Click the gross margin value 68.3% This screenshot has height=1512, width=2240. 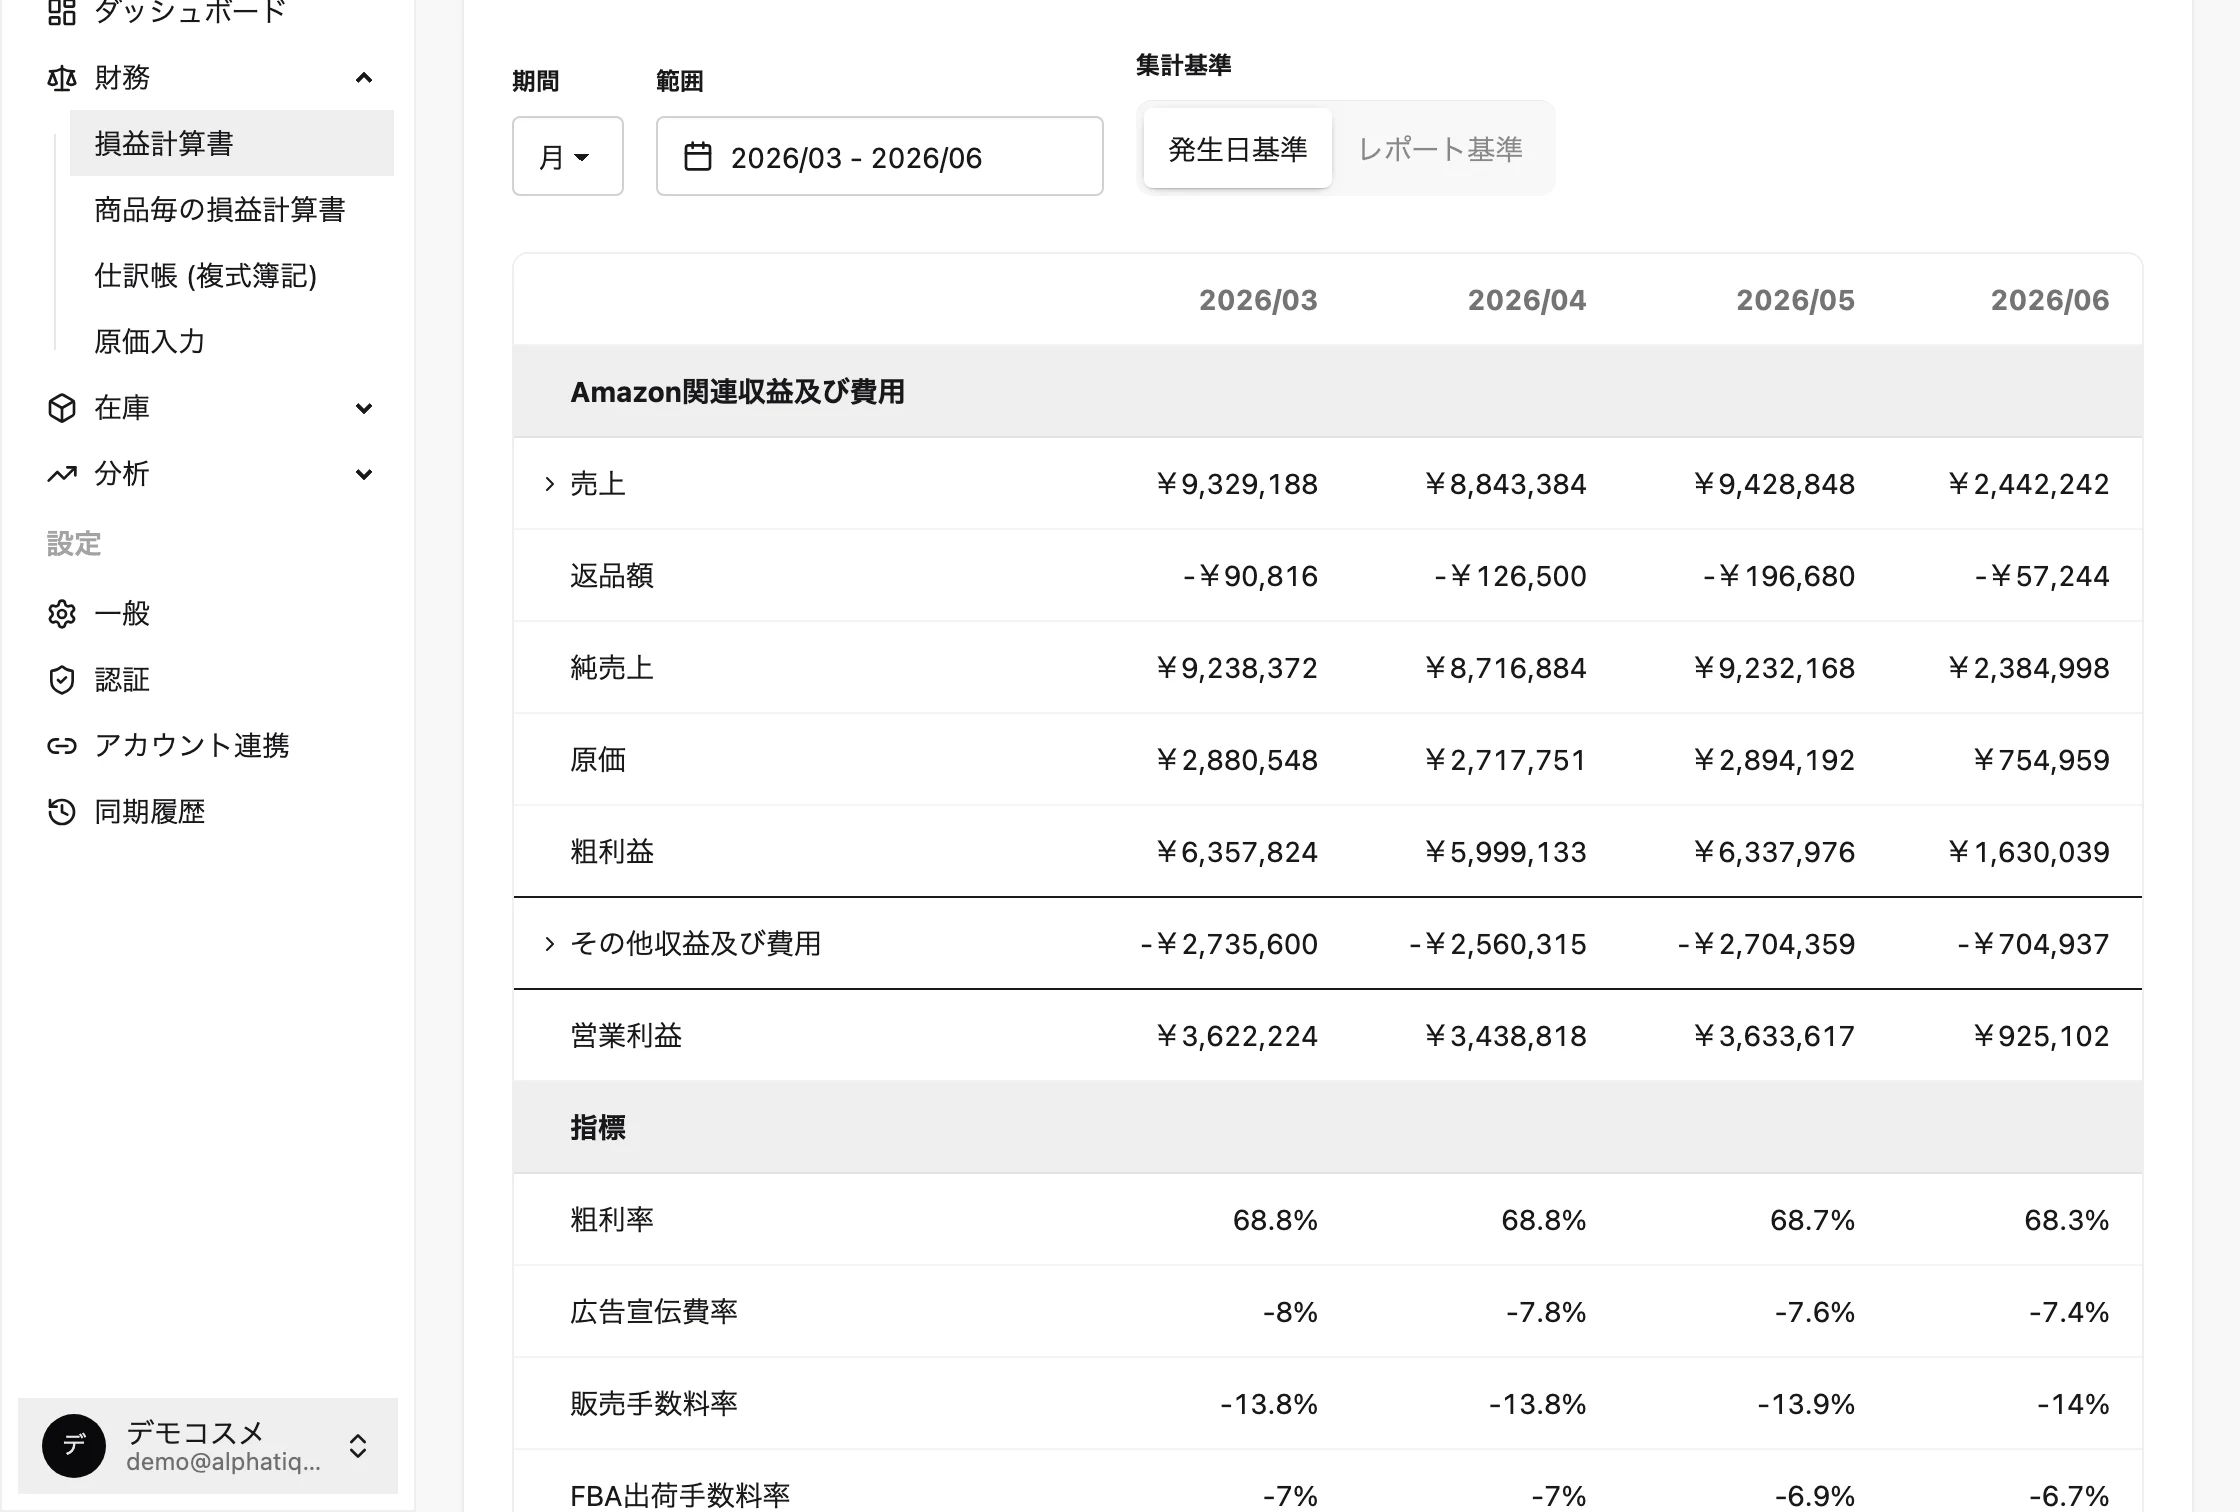pos(2067,1220)
